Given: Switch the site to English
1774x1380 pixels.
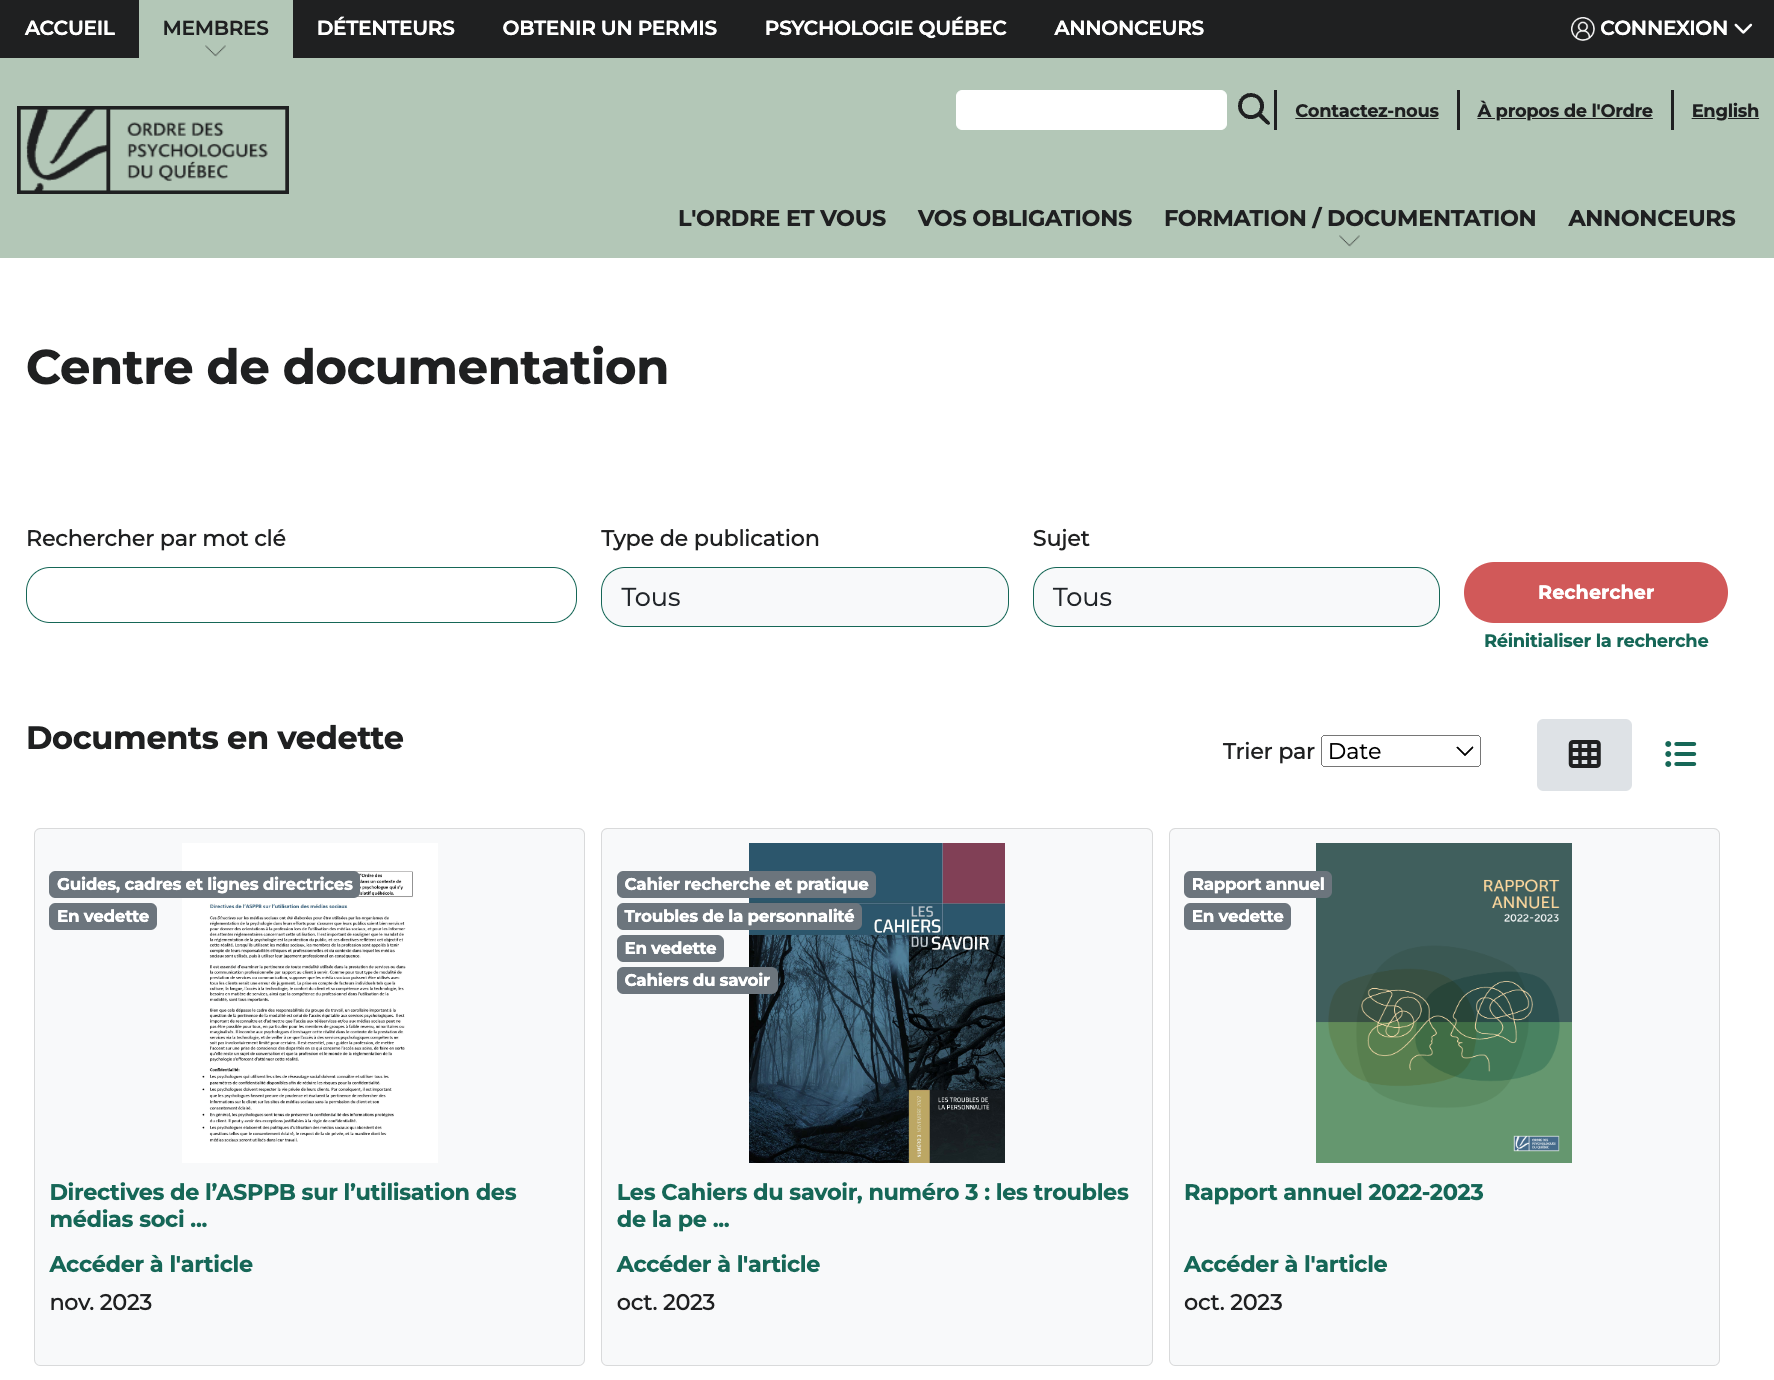Looking at the screenshot, I should 1724,110.
